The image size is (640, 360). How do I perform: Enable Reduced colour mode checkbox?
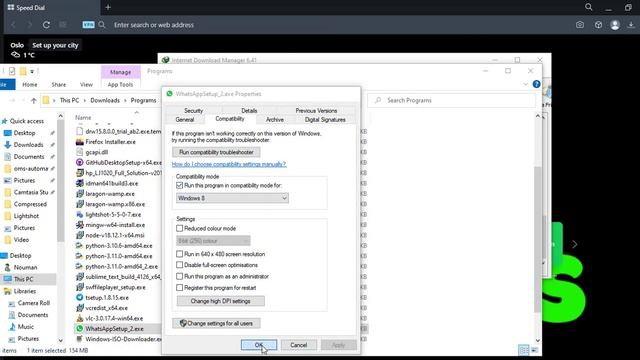[x=179, y=228]
